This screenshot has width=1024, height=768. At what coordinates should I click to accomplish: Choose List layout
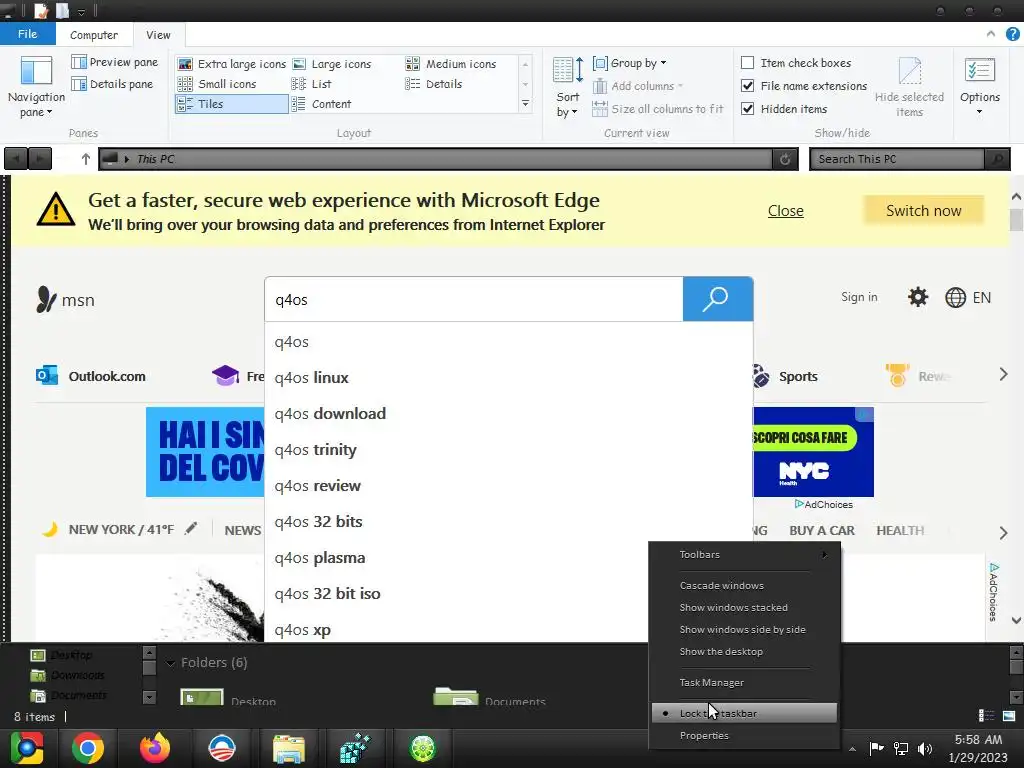click(312, 84)
